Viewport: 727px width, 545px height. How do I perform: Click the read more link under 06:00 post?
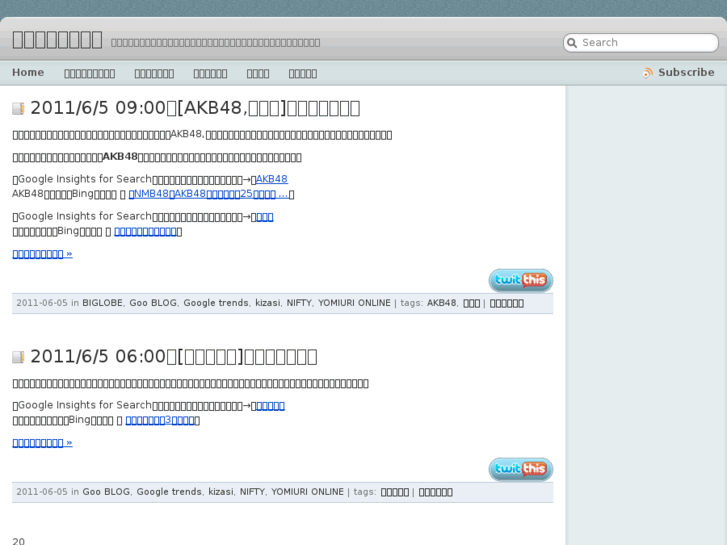pyautogui.click(x=42, y=442)
